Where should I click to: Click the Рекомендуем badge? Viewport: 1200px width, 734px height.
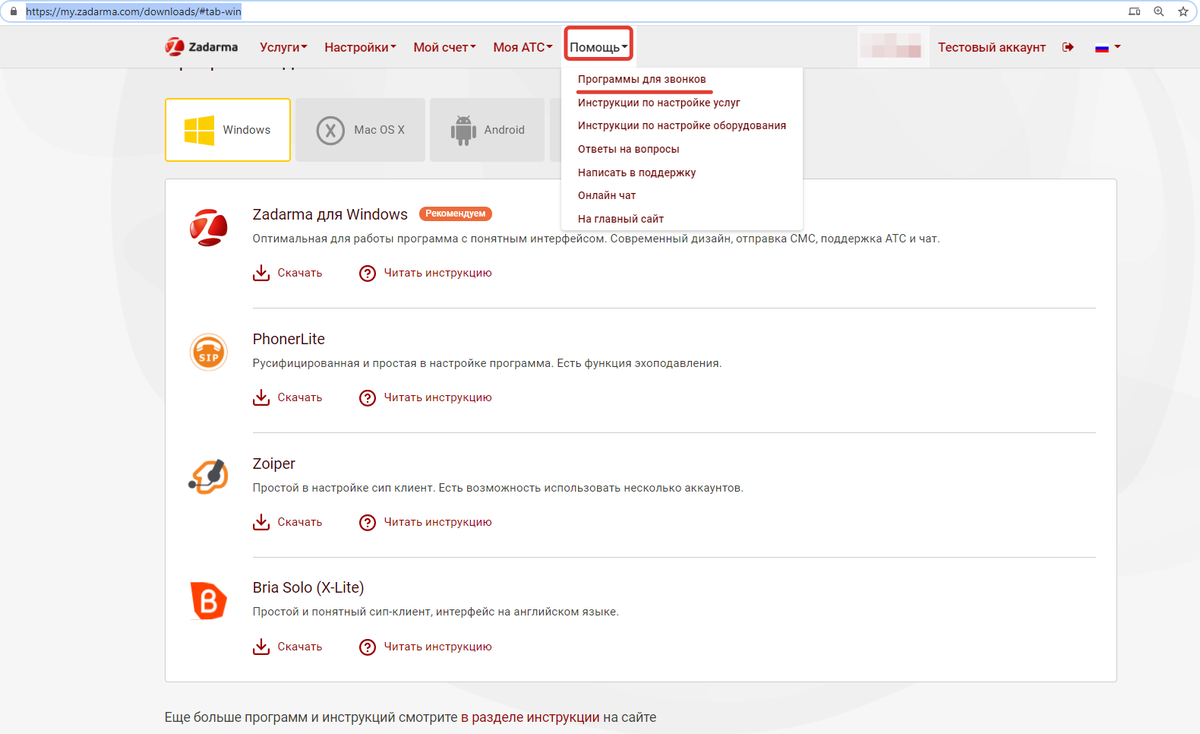tap(456, 214)
